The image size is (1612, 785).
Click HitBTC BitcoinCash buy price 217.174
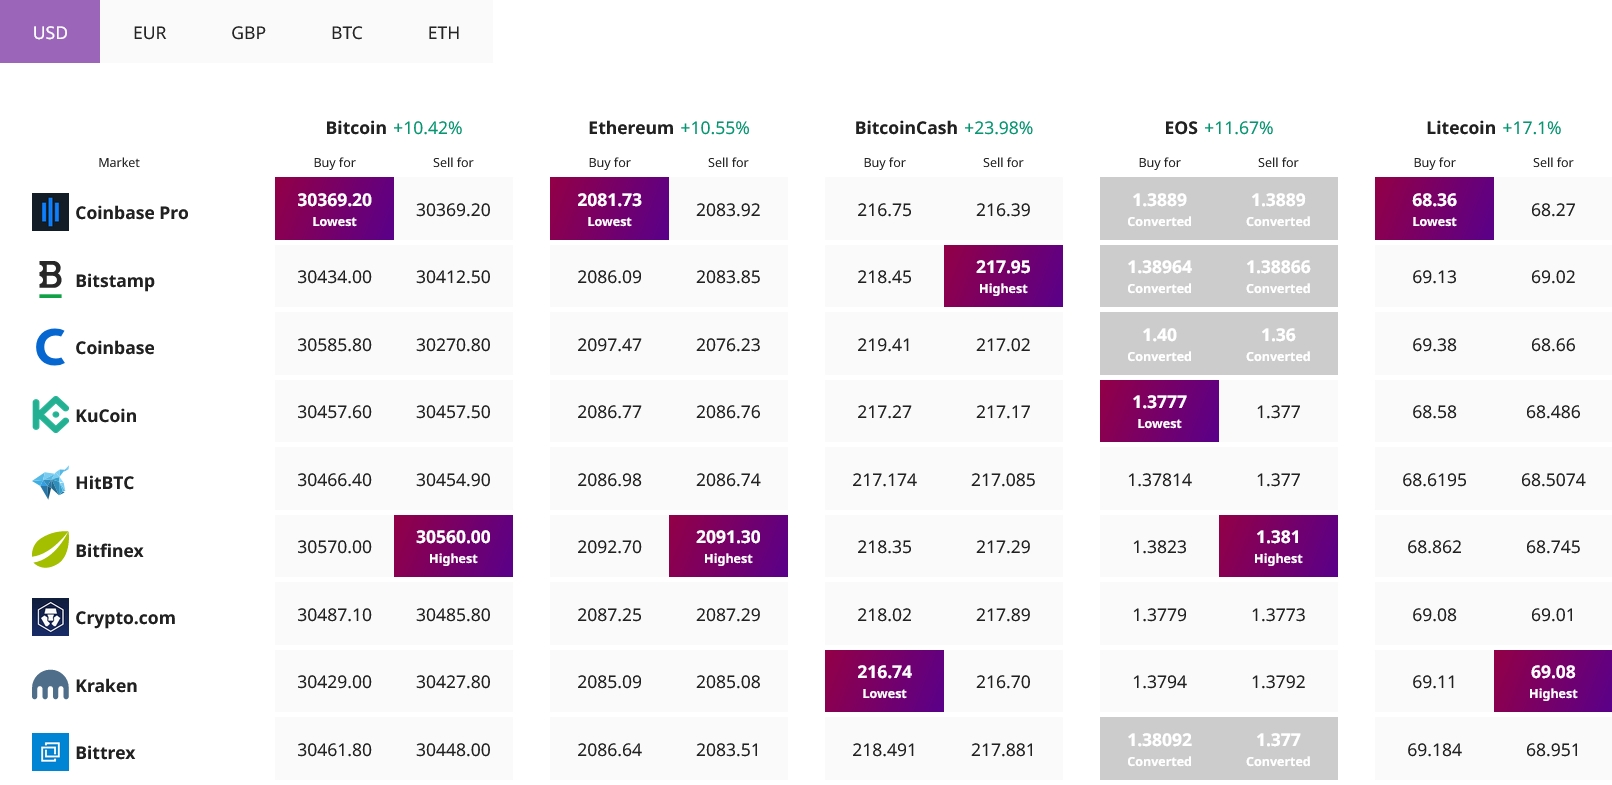884,479
